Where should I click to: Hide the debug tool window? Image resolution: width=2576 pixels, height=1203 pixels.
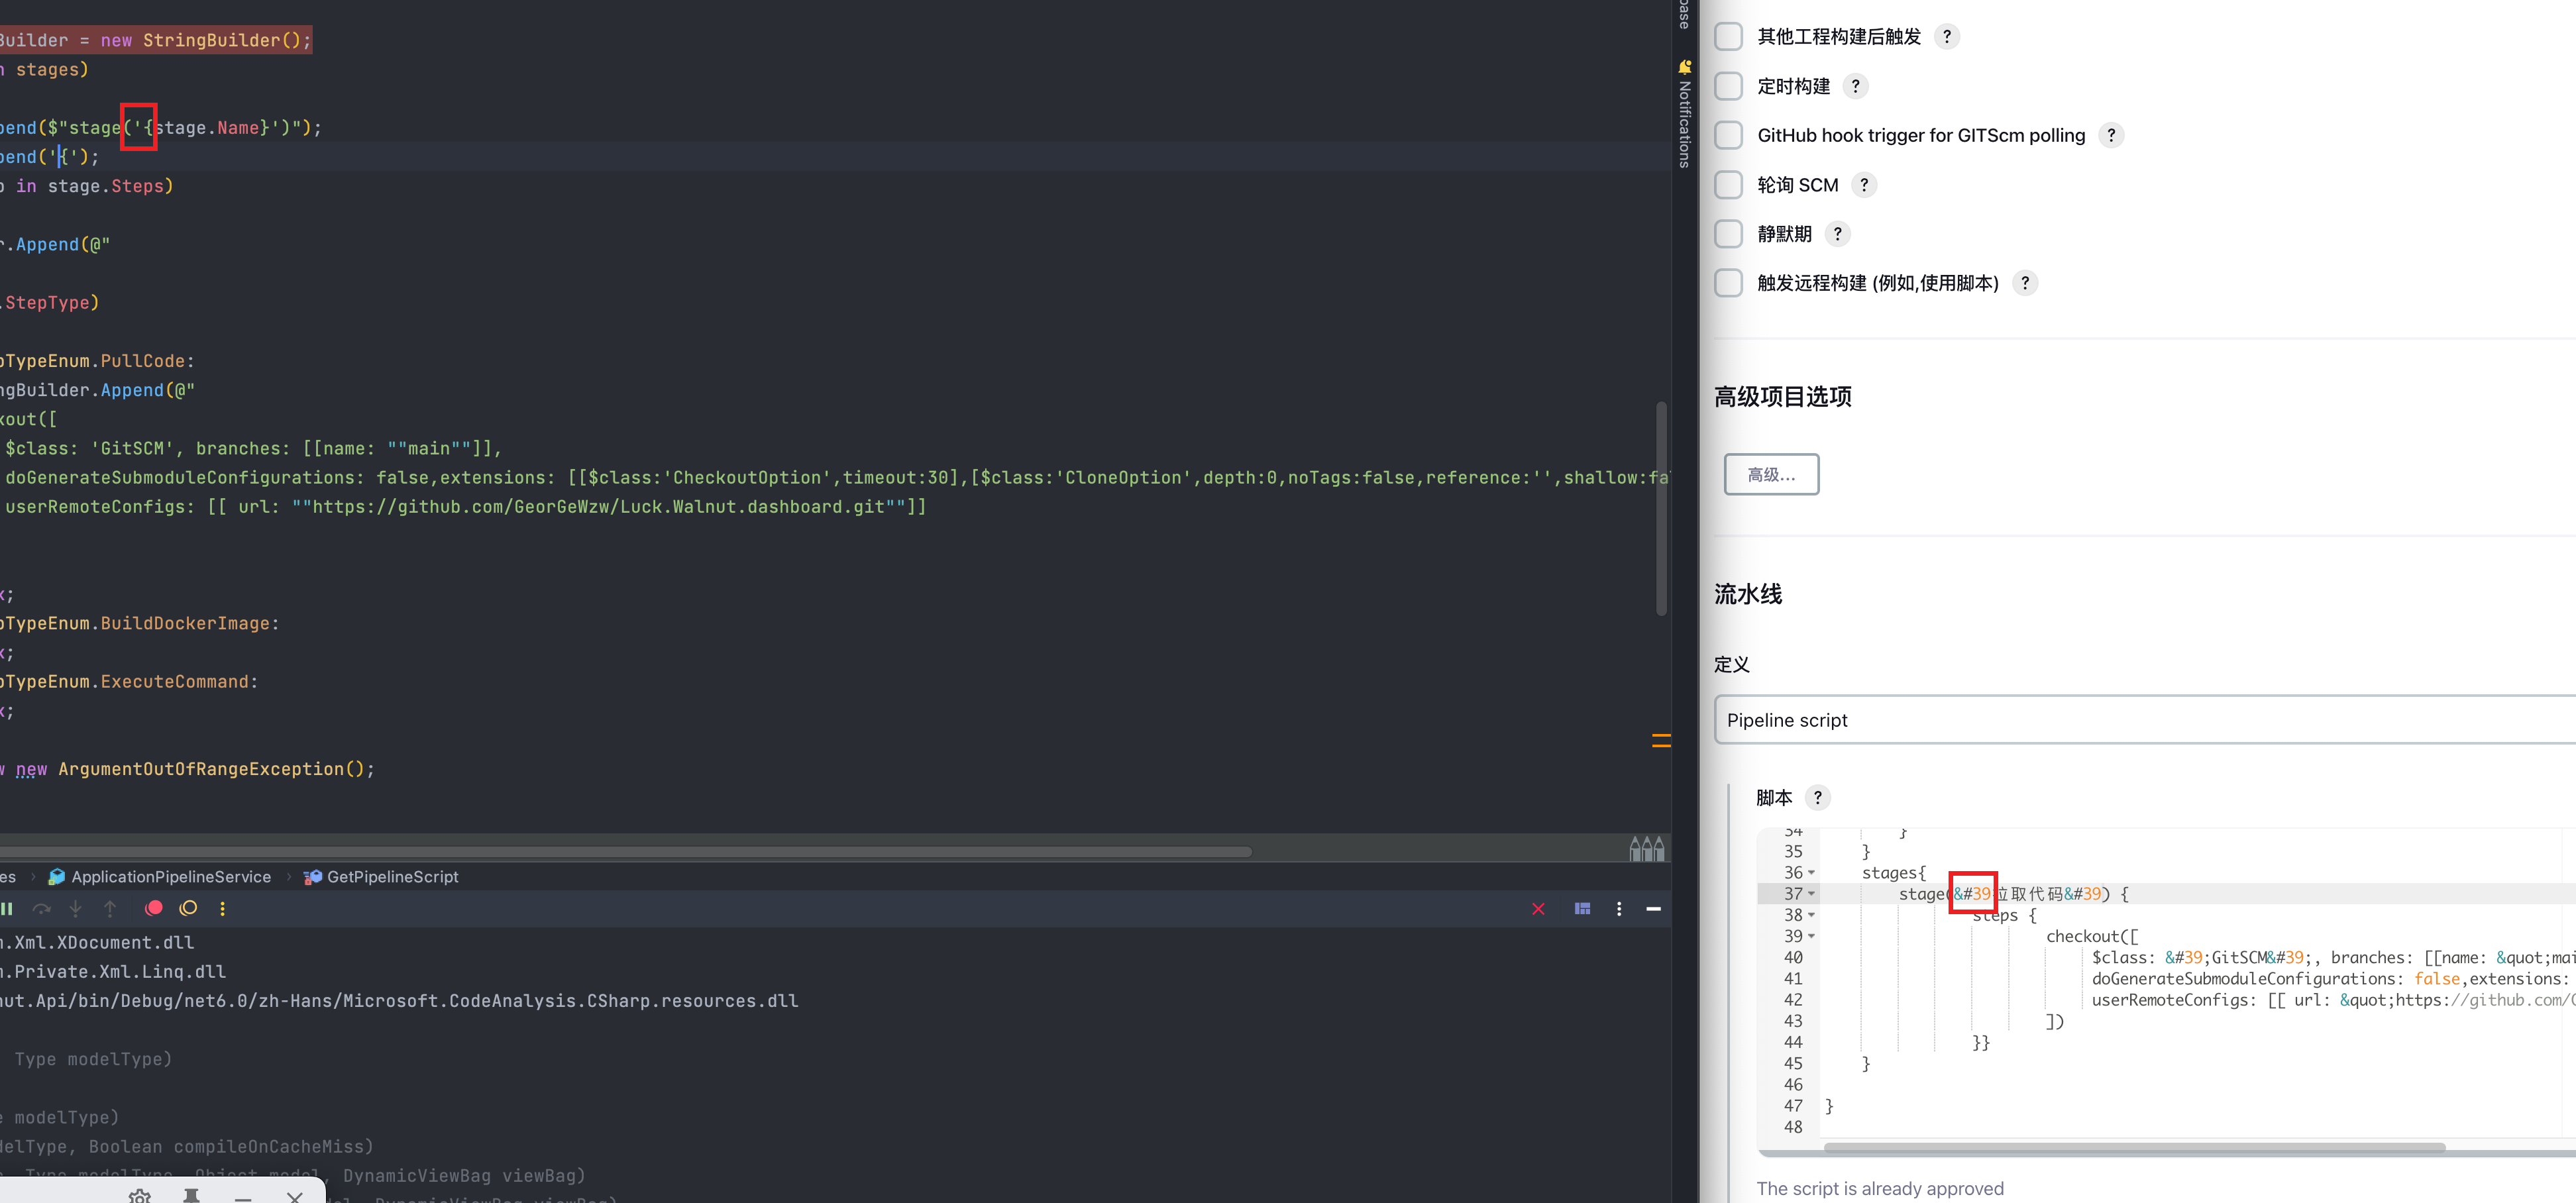(x=1653, y=909)
